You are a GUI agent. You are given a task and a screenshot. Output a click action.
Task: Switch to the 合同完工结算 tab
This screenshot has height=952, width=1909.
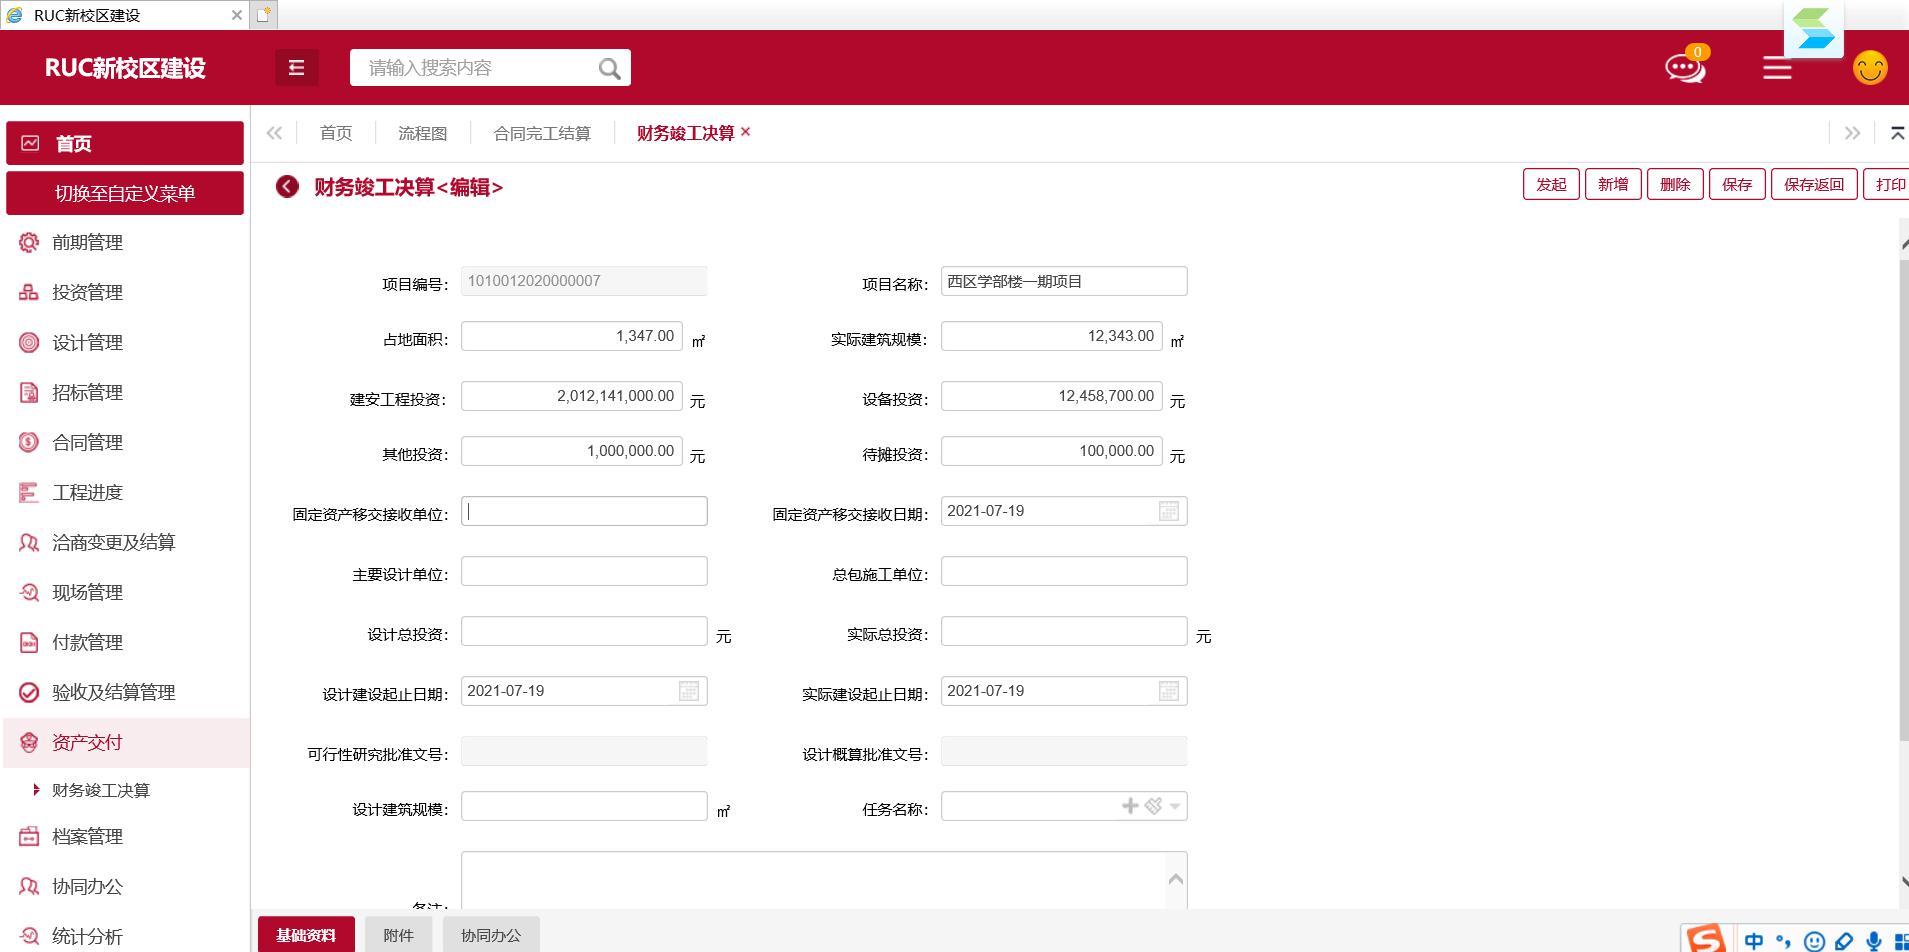(542, 133)
